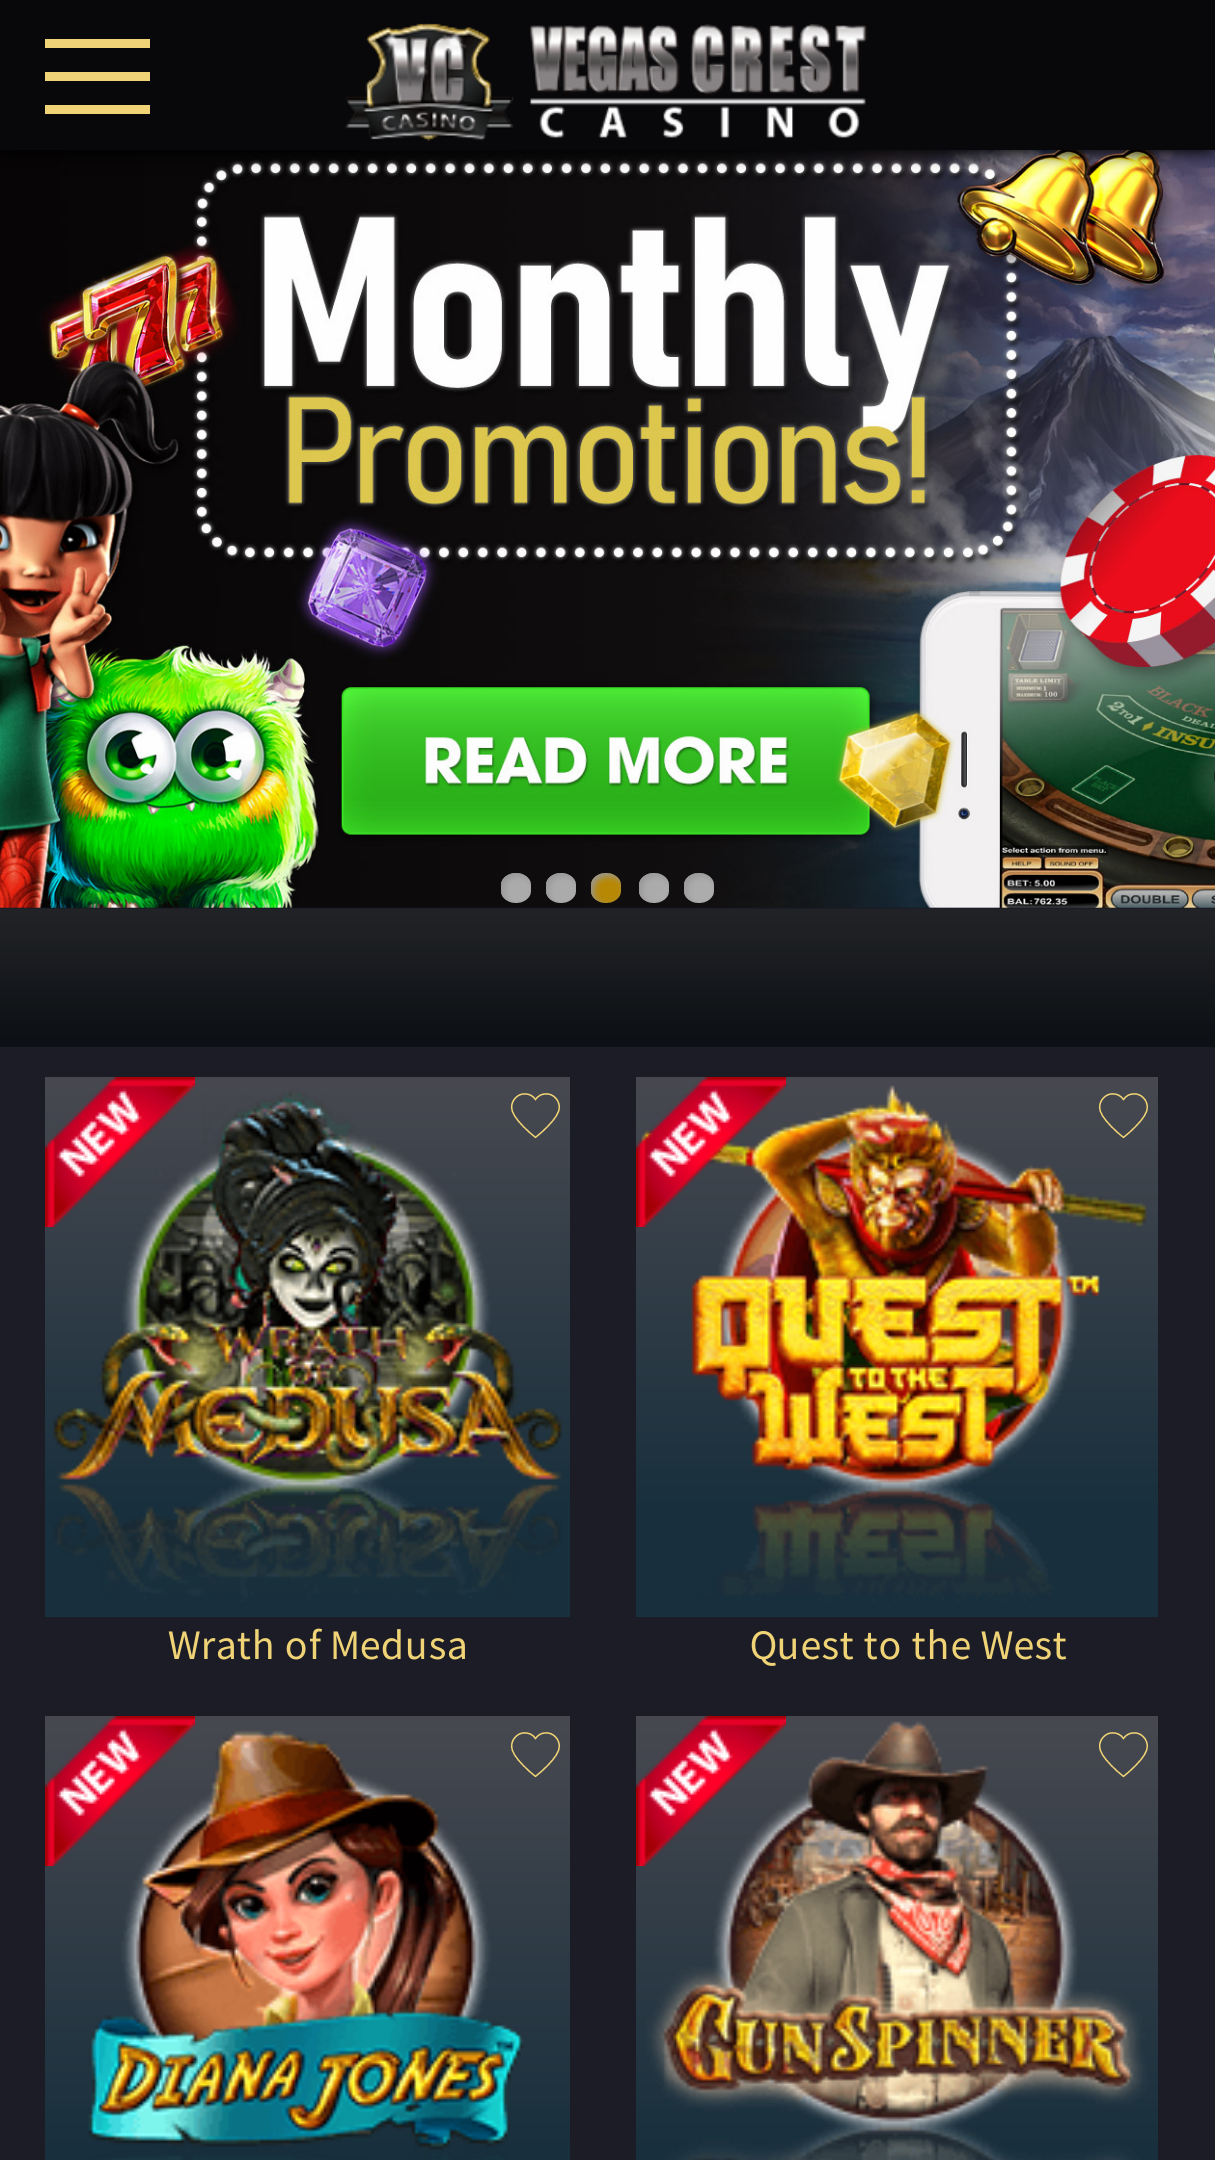Select the first carousel dot

(516, 888)
